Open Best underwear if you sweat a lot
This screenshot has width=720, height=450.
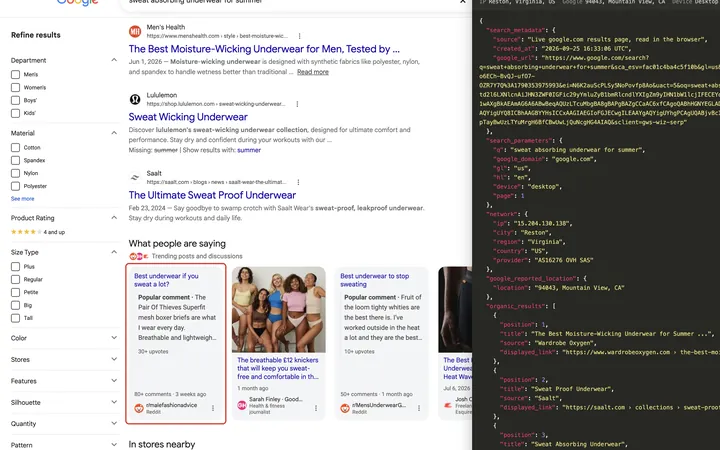point(166,280)
